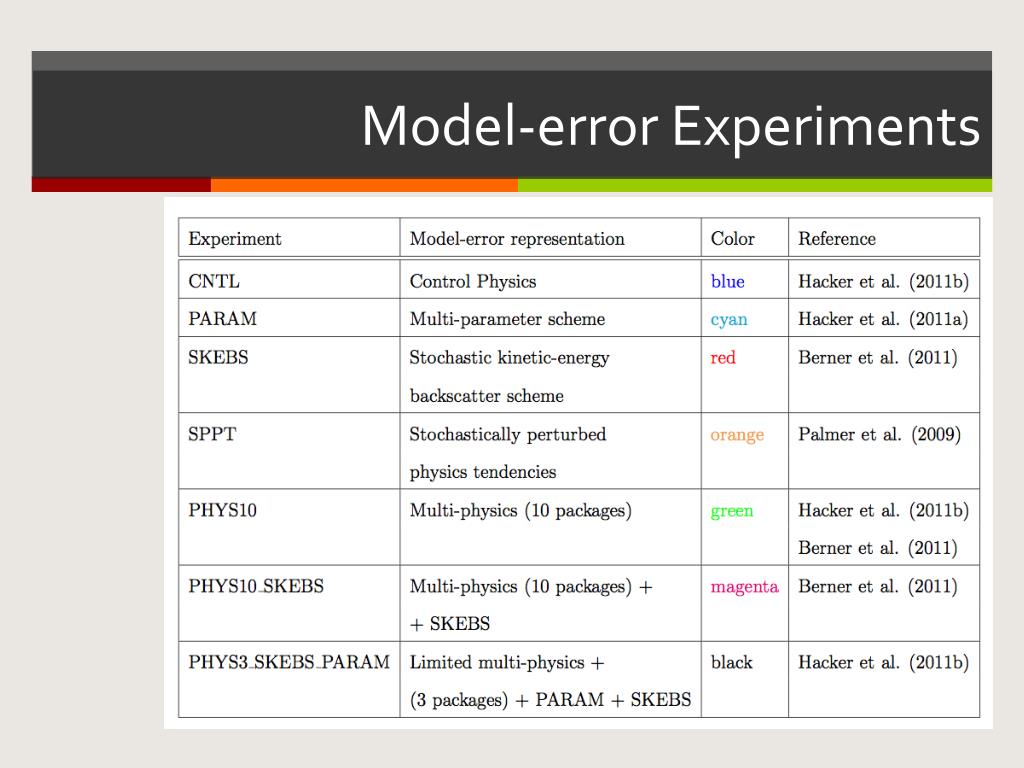
Task: Select the "green" color text
Action: click(x=732, y=511)
